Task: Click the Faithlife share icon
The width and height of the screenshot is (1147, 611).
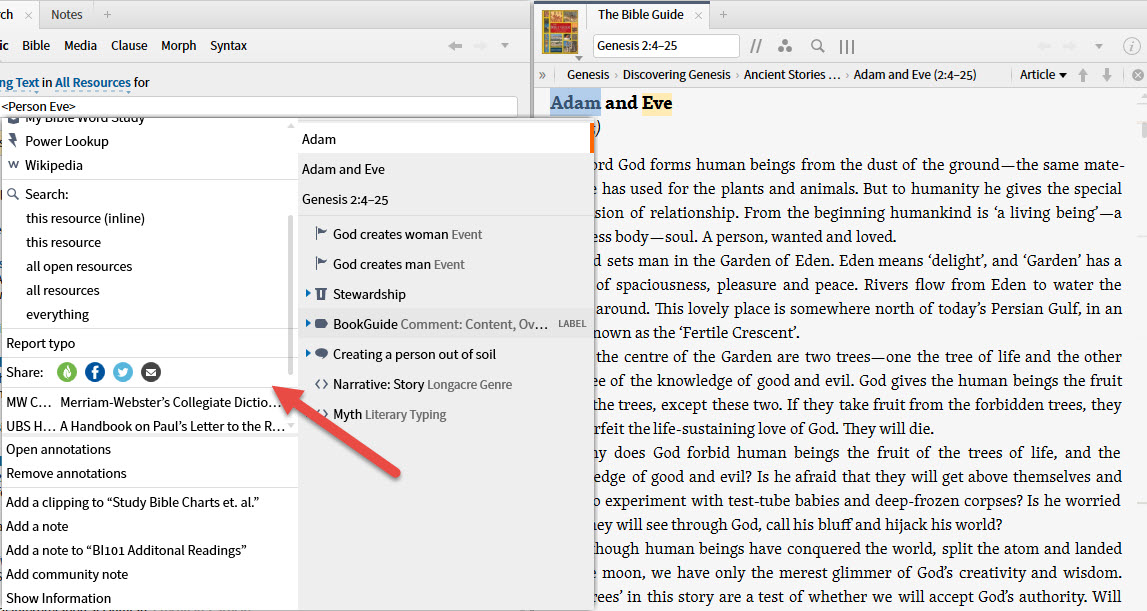Action: coord(67,372)
